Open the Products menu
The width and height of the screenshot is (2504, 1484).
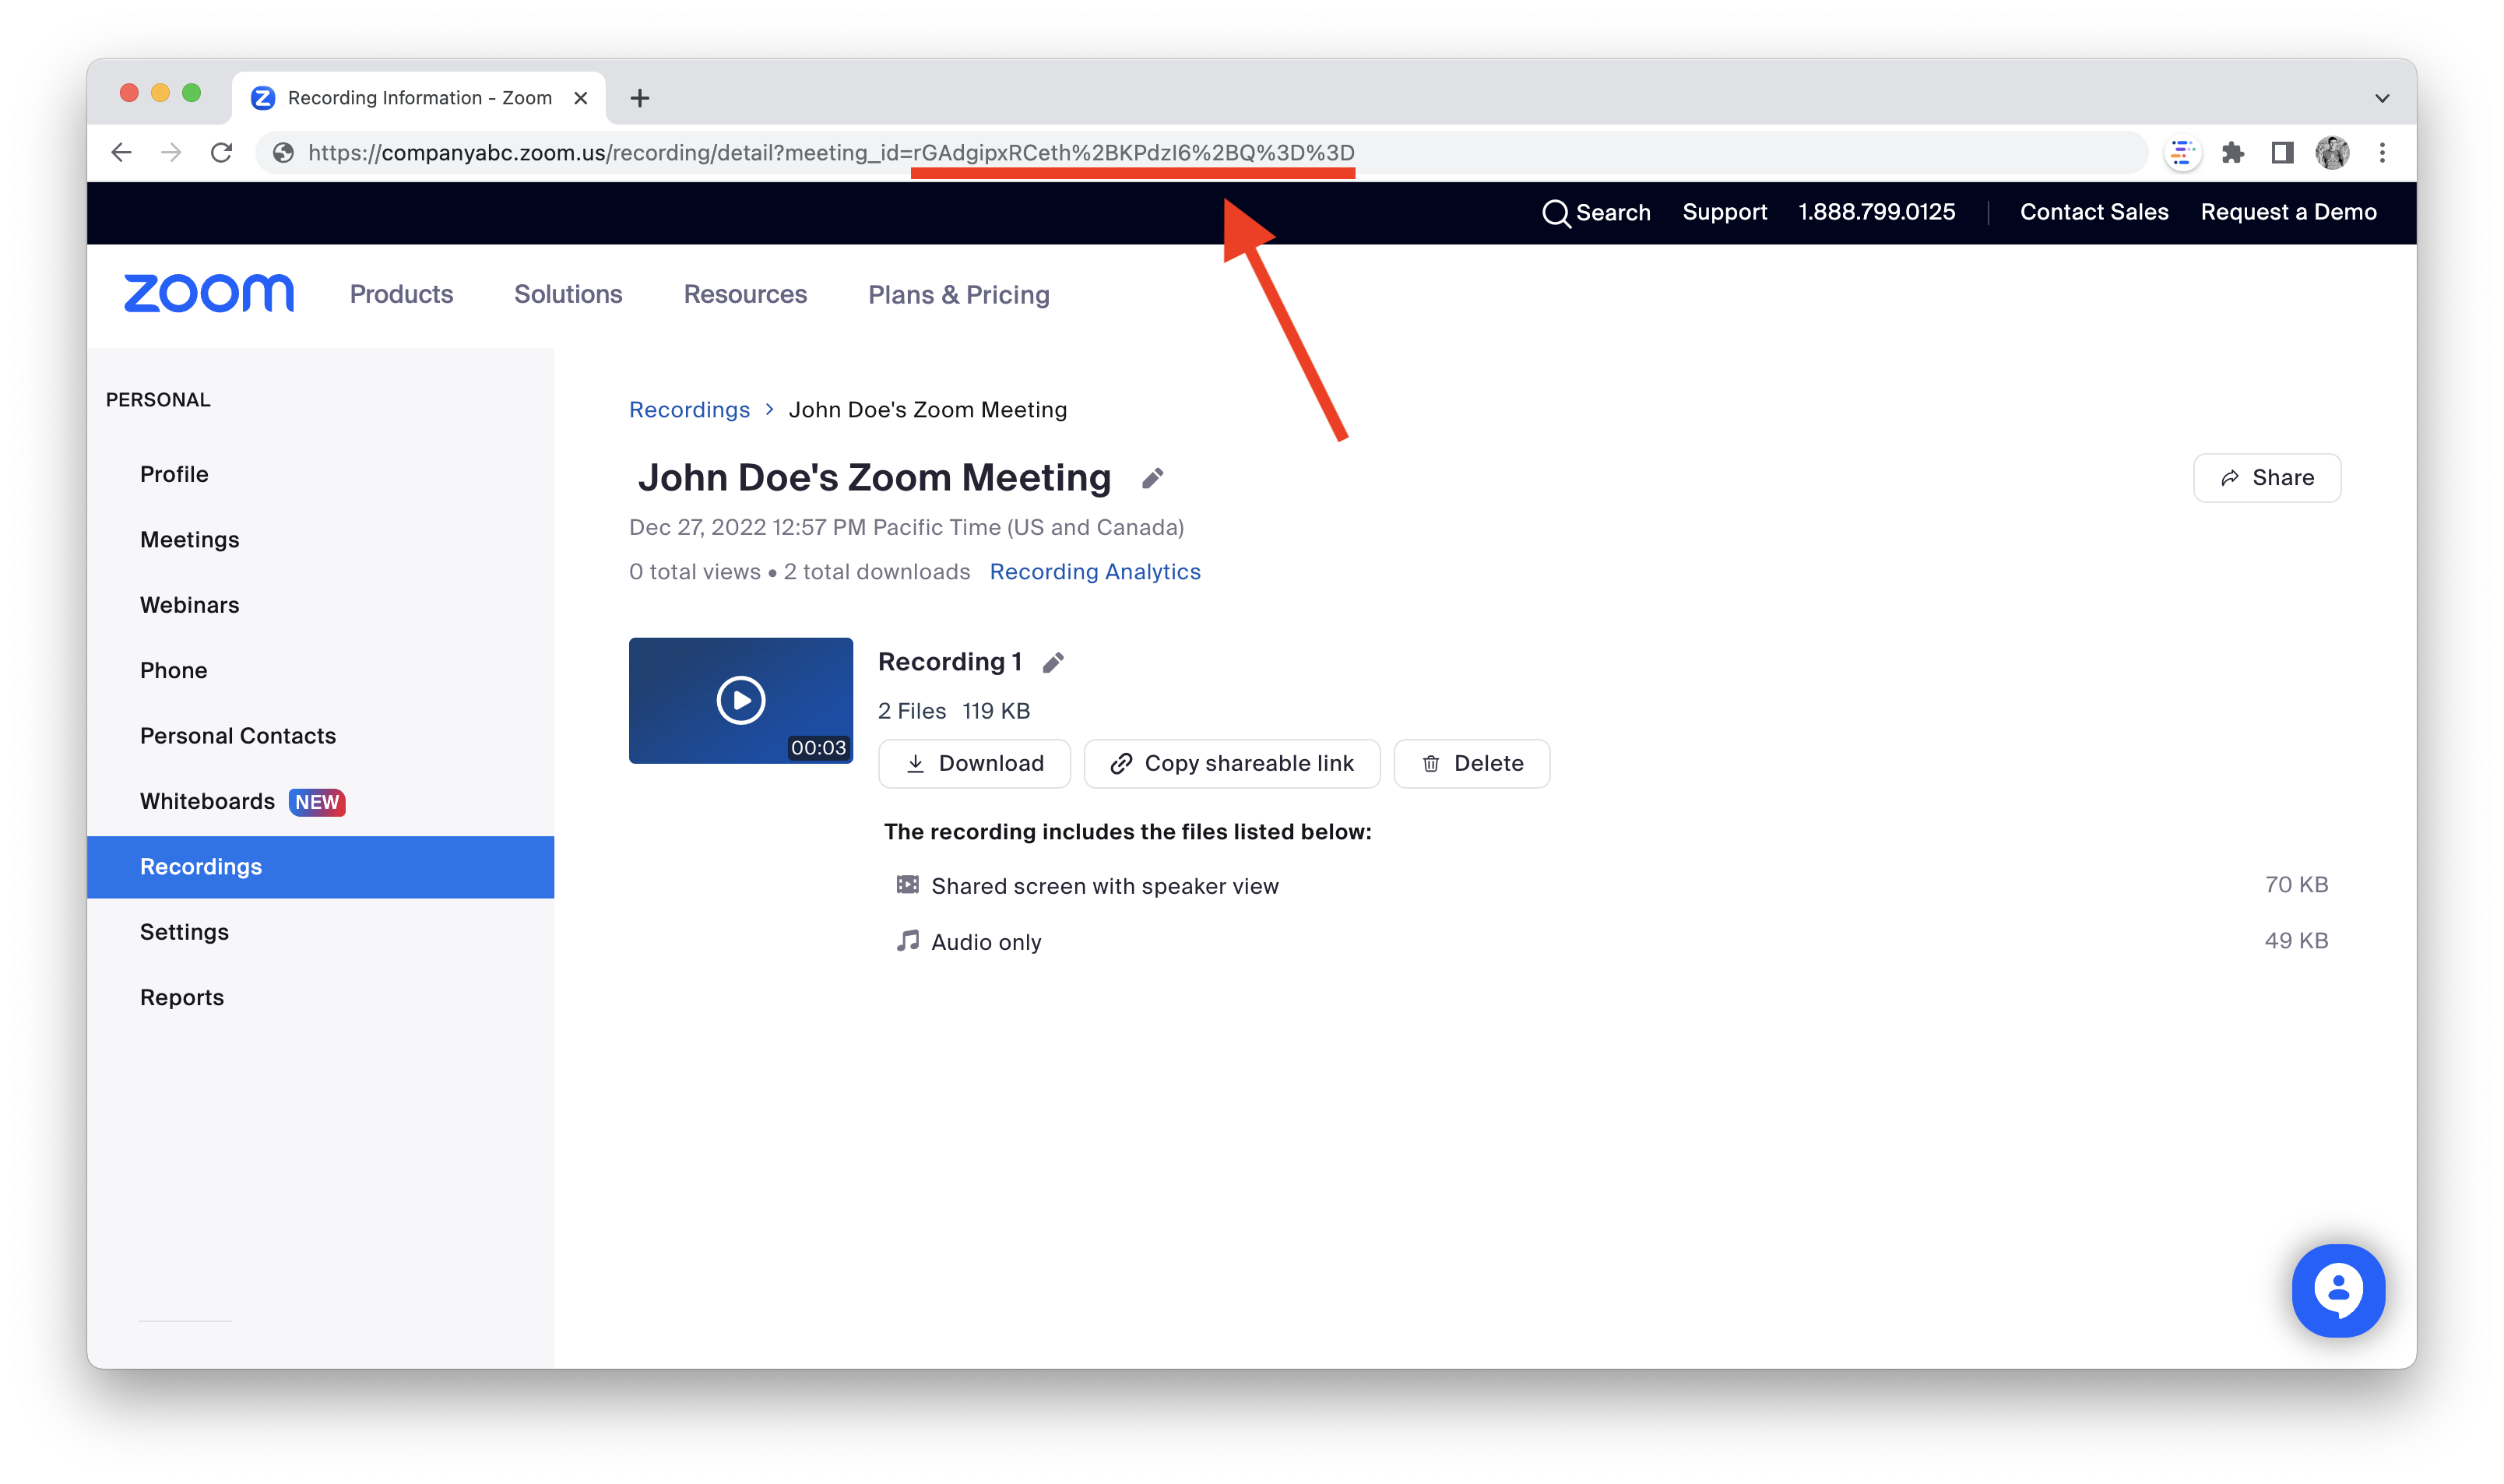point(400,294)
